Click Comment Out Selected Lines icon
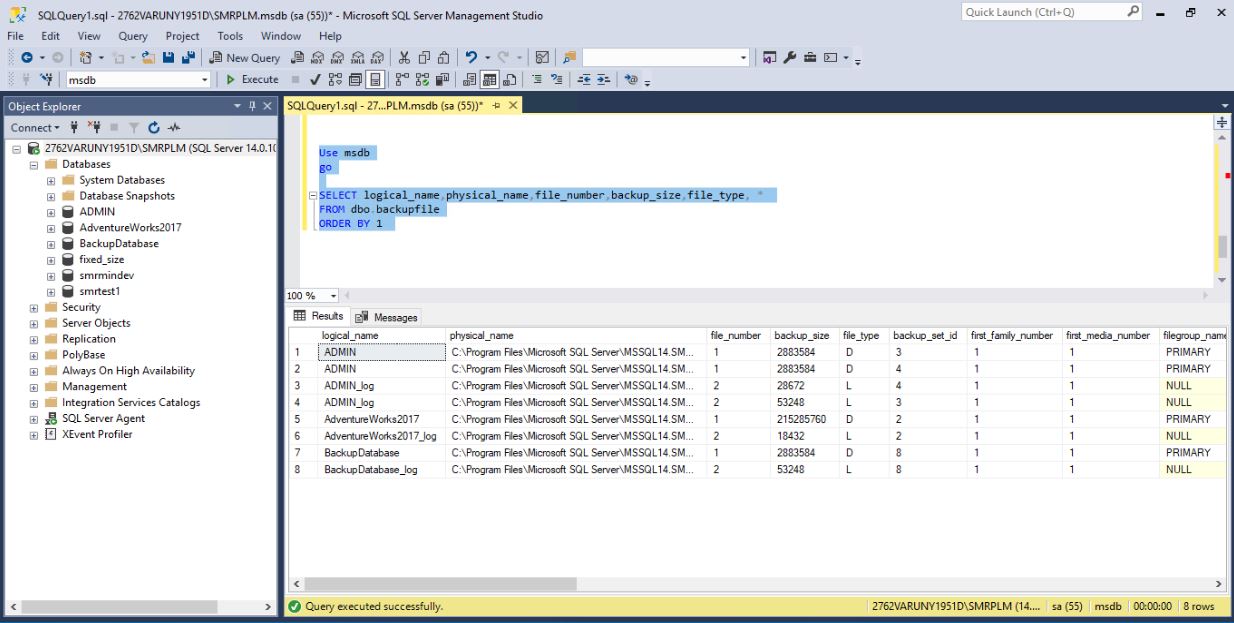1234x623 pixels. [537, 80]
